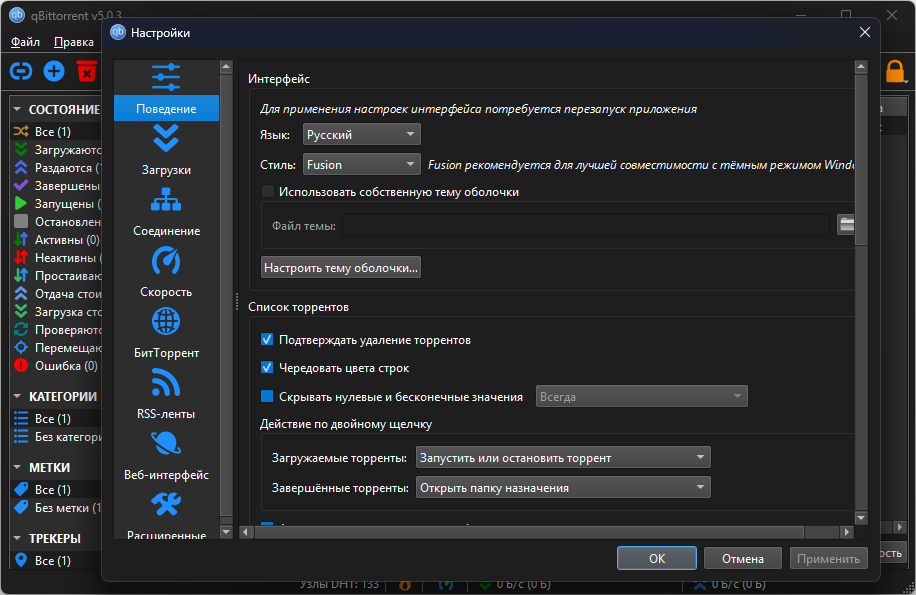Click the qBittorrent logo in Settings title bar
Image resolution: width=916 pixels, height=595 pixels.
tap(118, 33)
